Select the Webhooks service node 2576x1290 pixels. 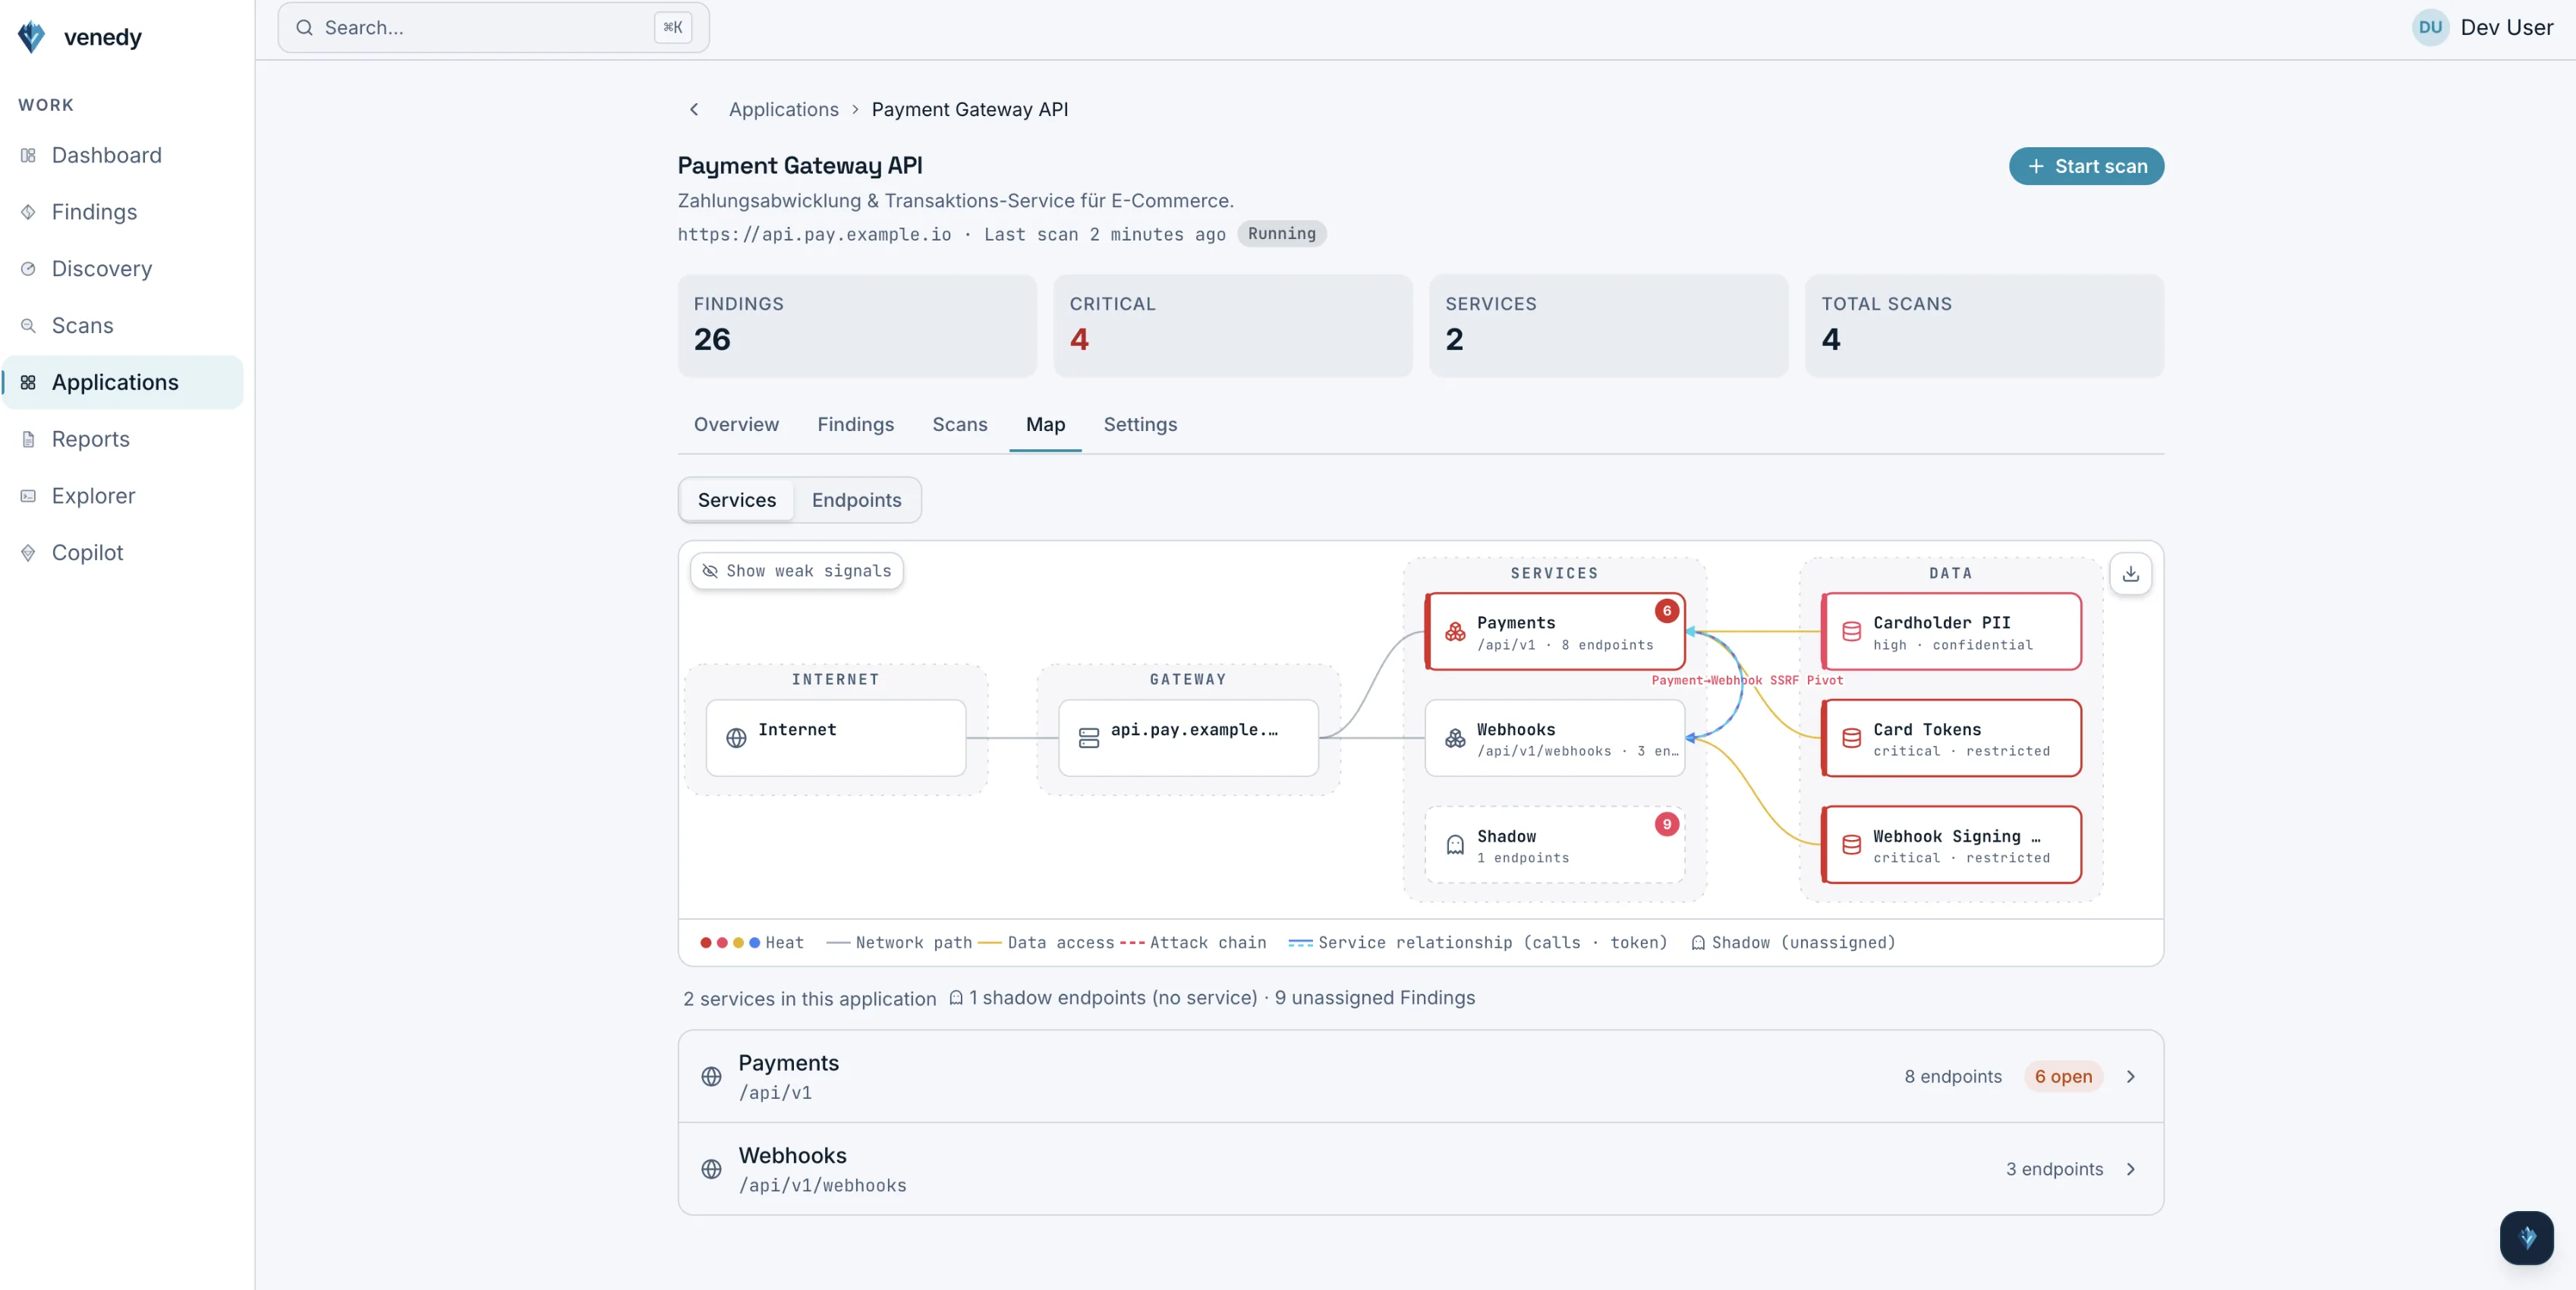pyautogui.click(x=1555, y=738)
